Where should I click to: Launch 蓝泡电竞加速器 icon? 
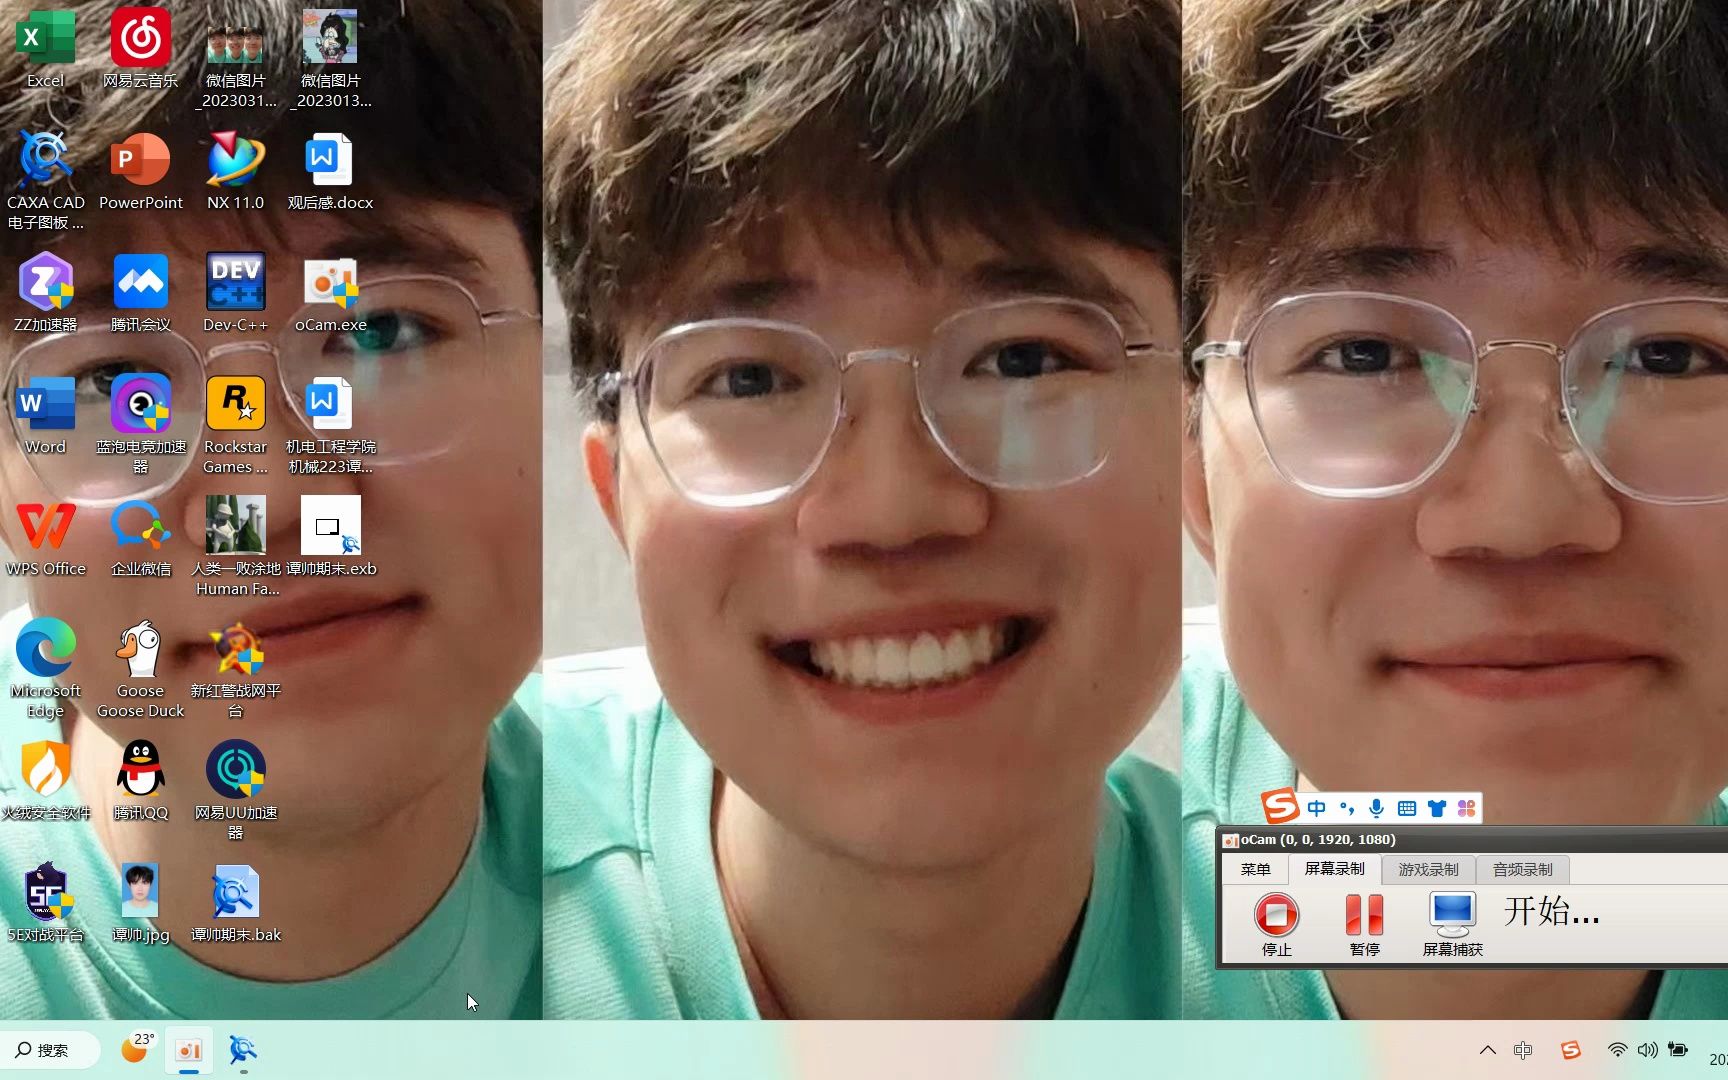click(140, 425)
